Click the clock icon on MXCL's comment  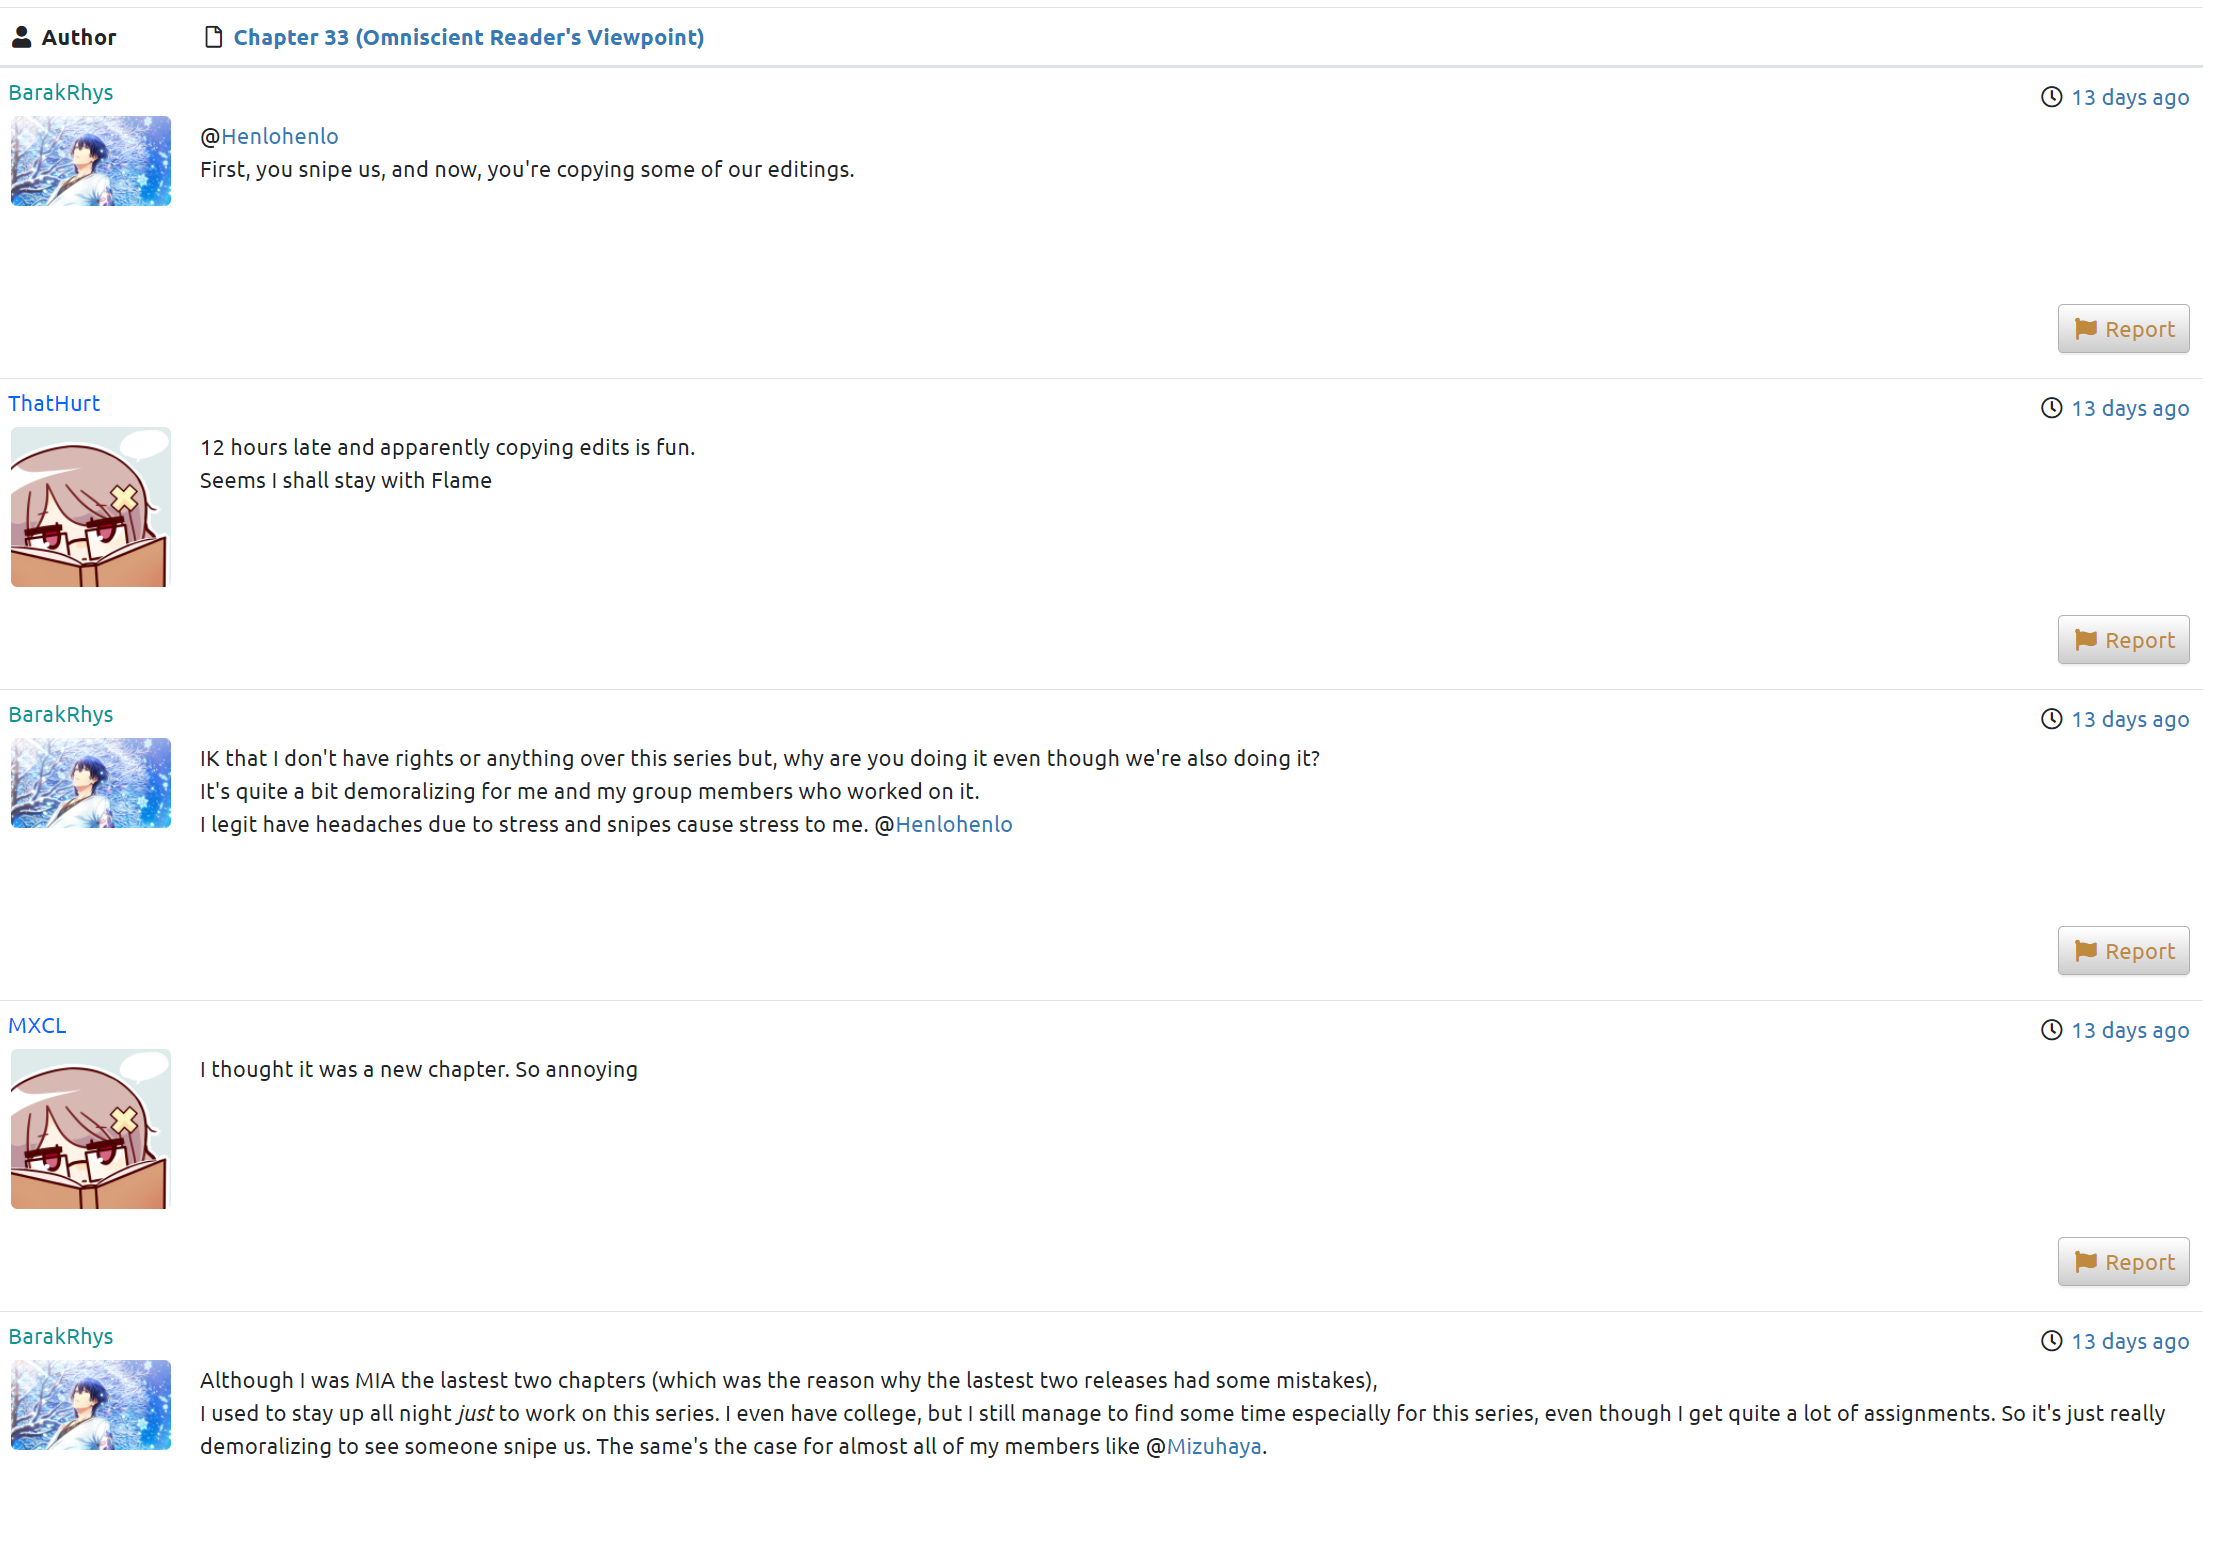[x=2051, y=1030]
